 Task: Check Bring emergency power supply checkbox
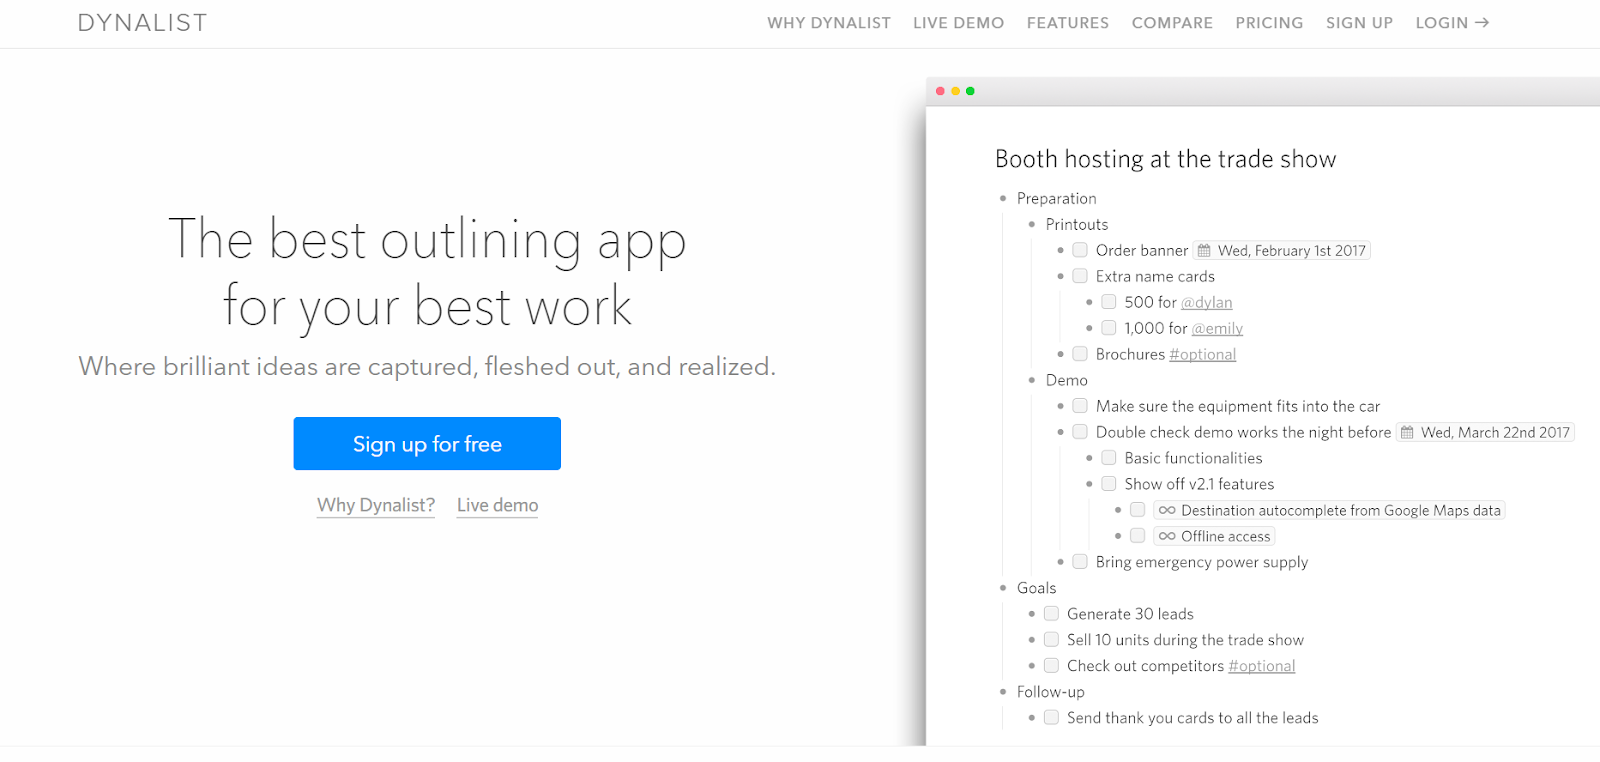coord(1080,562)
